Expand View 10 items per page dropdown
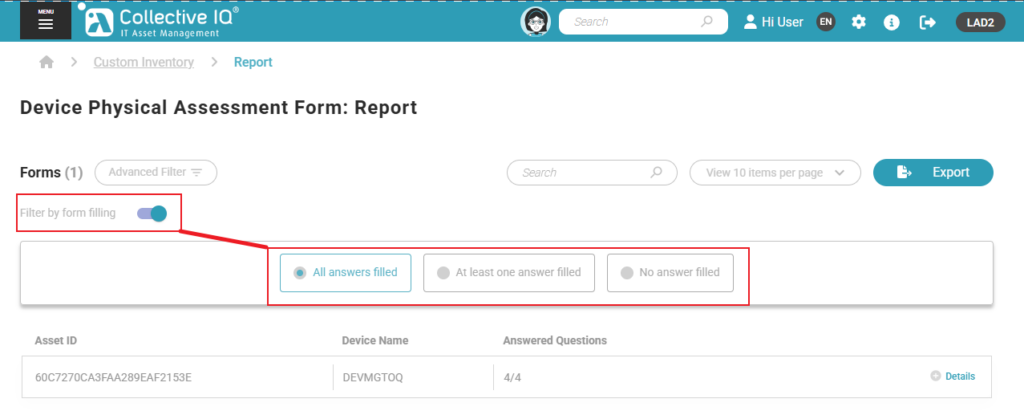This screenshot has height=411, width=1024. [x=775, y=172]
